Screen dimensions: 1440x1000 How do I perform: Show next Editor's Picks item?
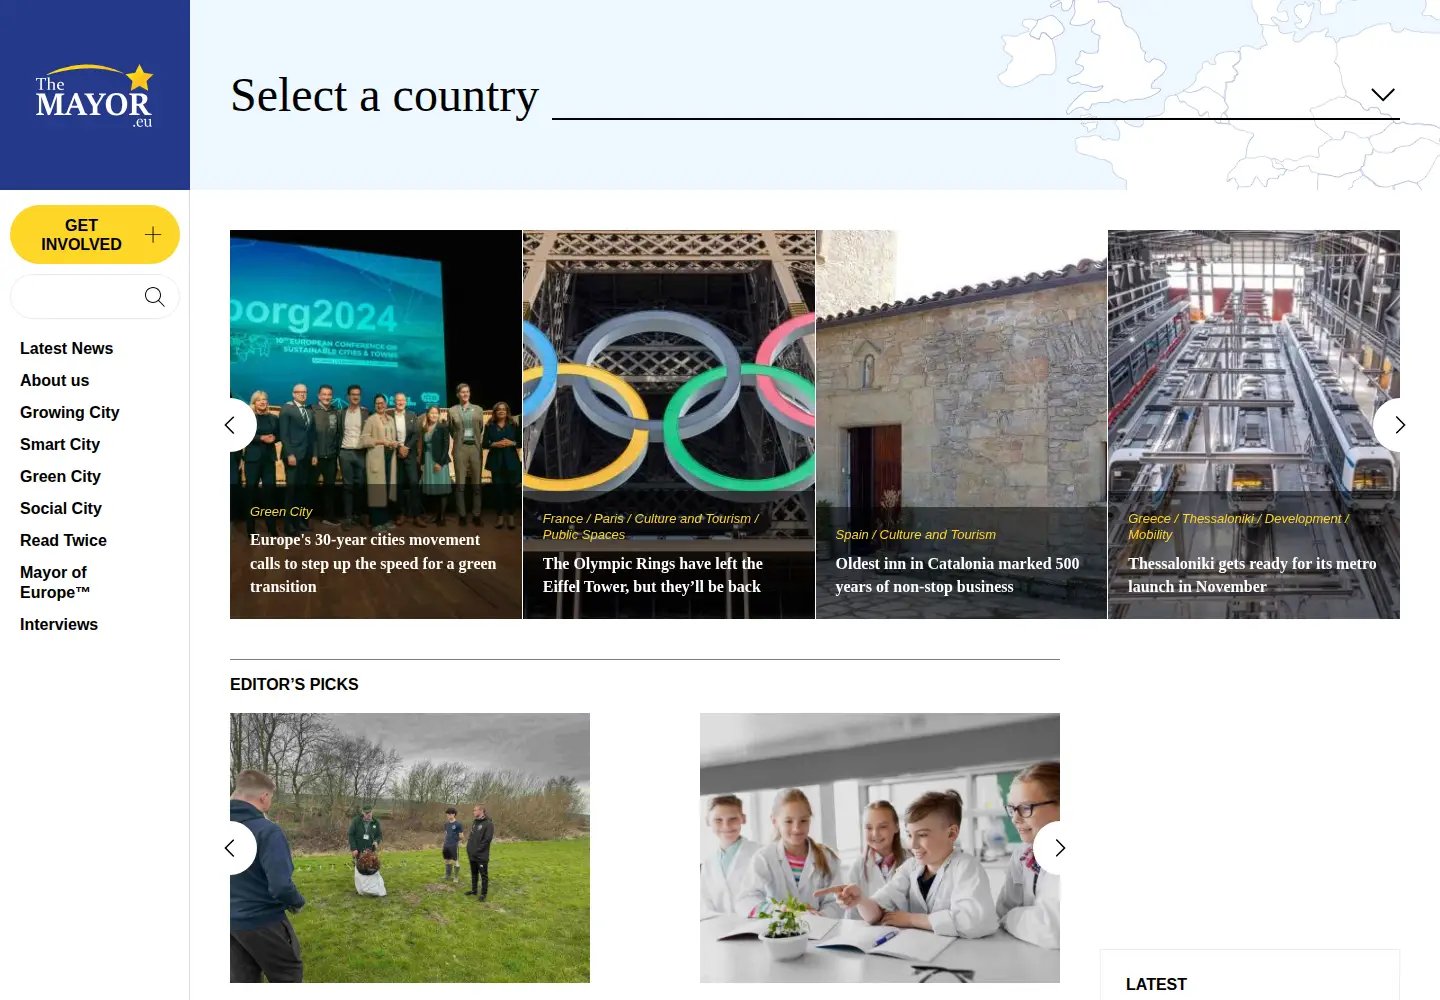(x=1060, y=848)
